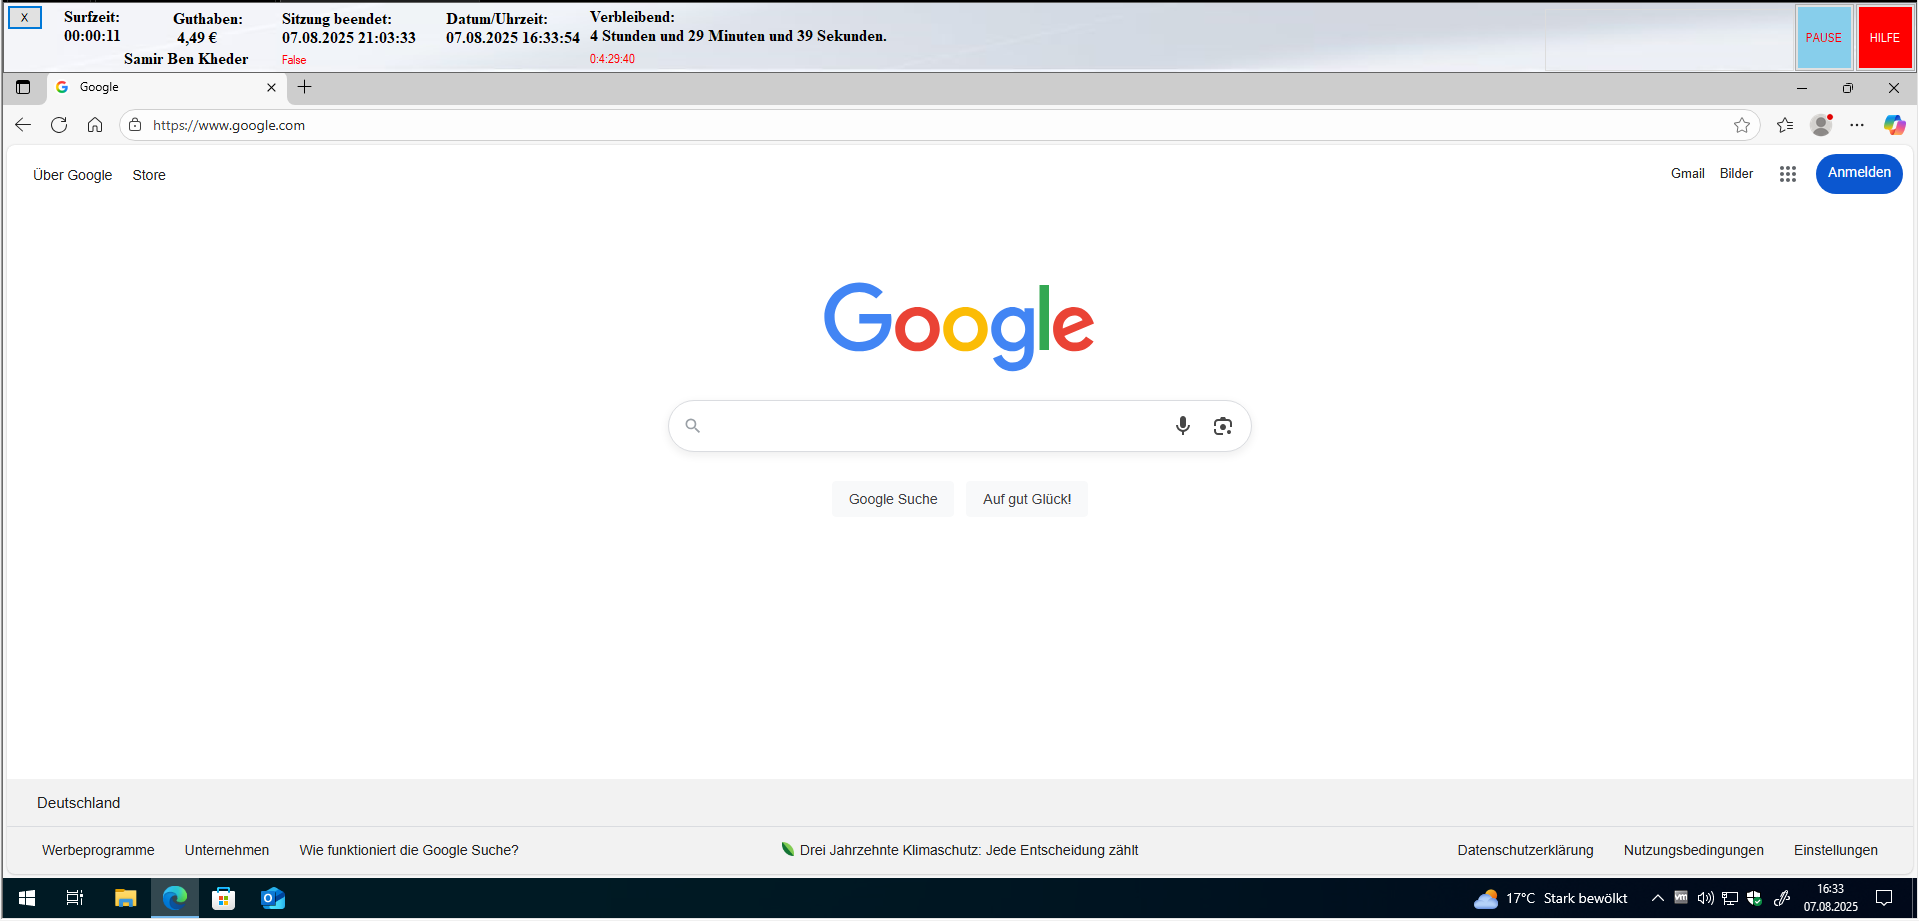Image resolution: width=1919 pixels, height=921 pixels.
Task: Open the browser profile menu
Action: click(1822, 125)
